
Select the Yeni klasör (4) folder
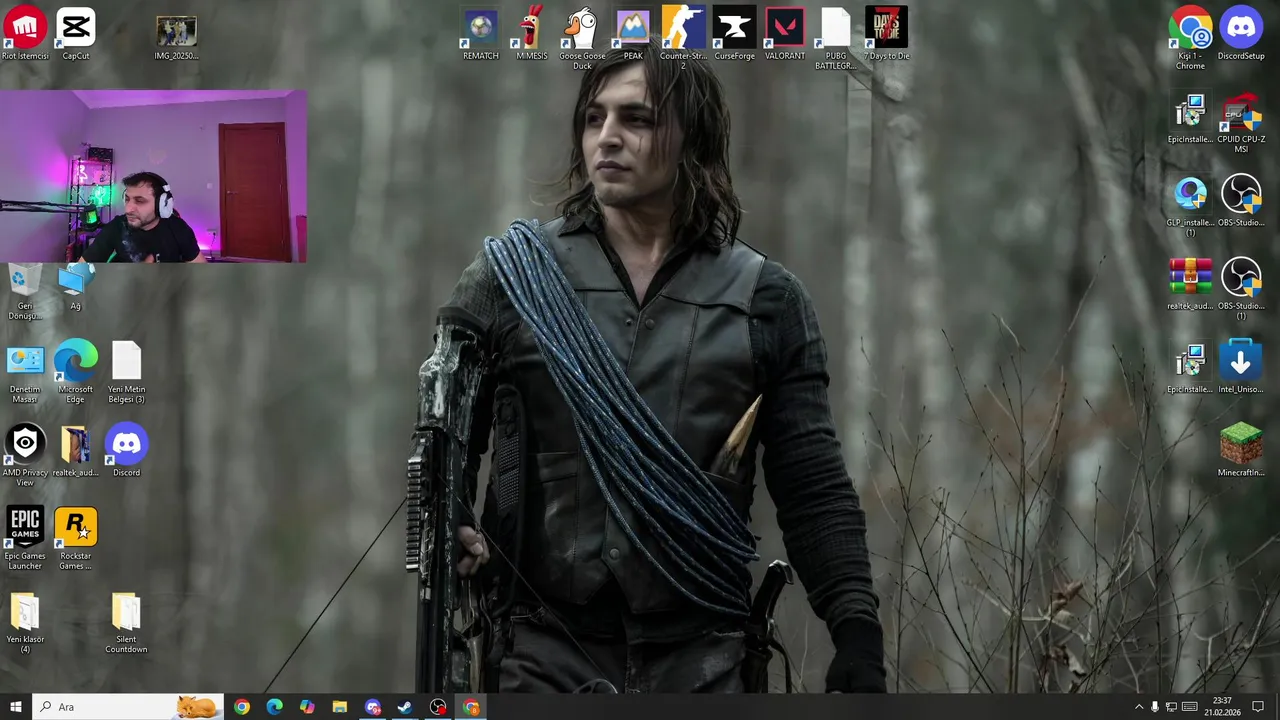coord(25,623)
